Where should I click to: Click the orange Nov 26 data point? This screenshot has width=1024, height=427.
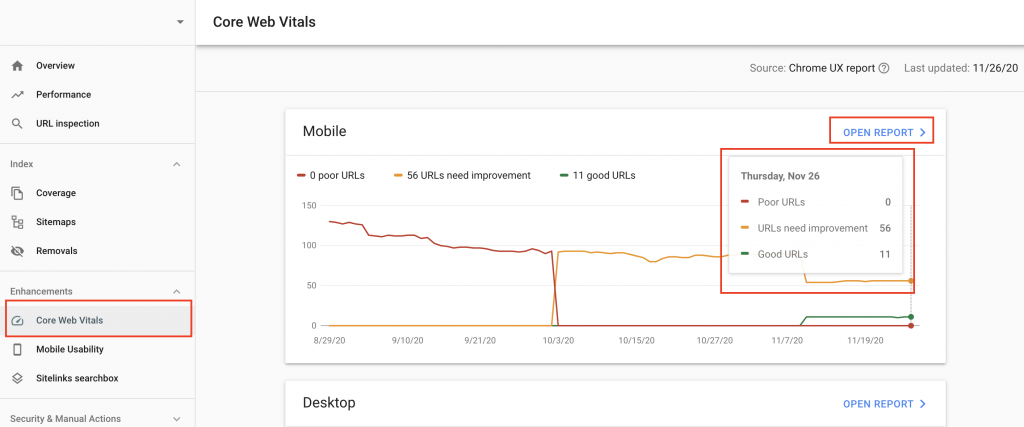point(911,281)
